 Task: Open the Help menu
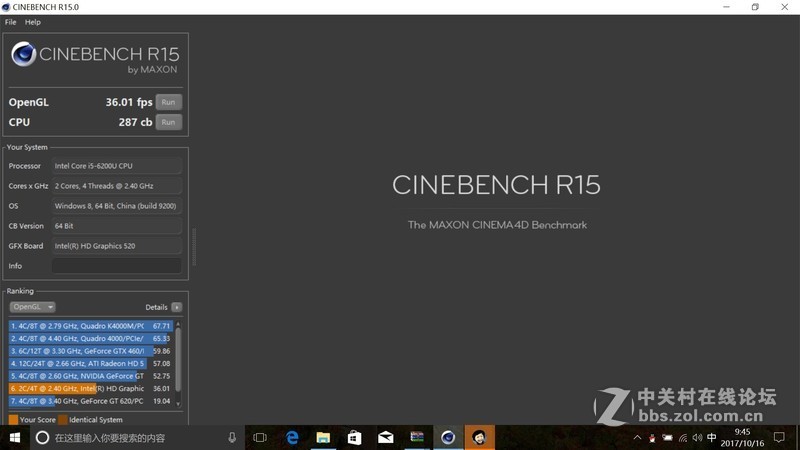(x=33, y=22)
